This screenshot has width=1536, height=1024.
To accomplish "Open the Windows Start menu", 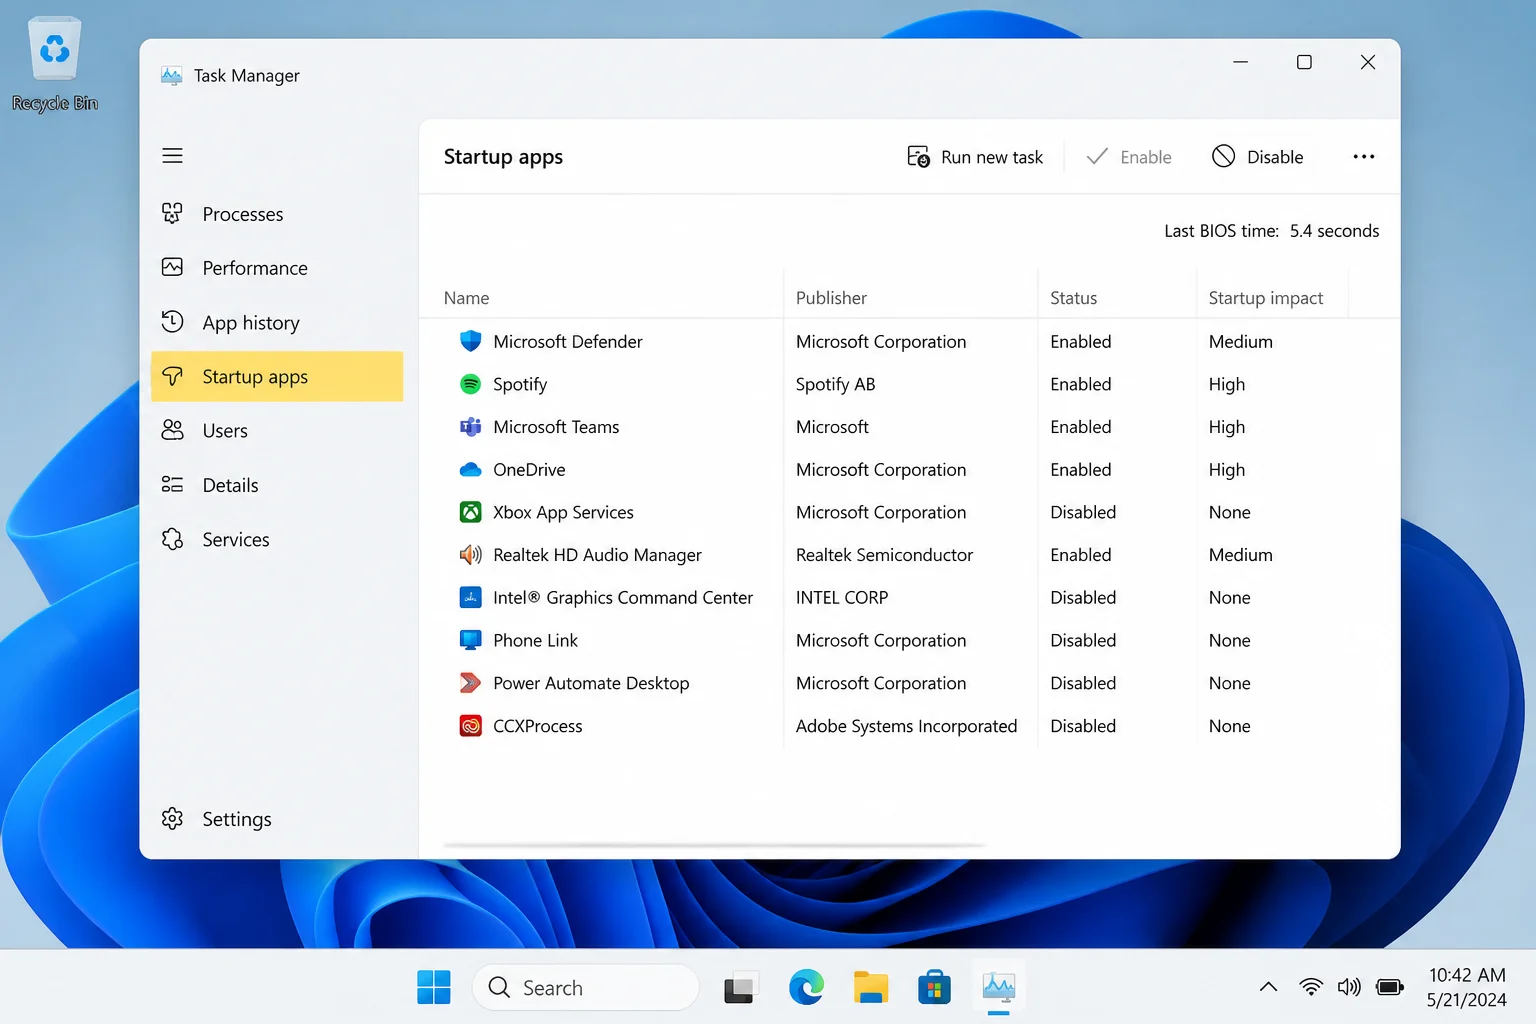I will (x=434, y=988).
